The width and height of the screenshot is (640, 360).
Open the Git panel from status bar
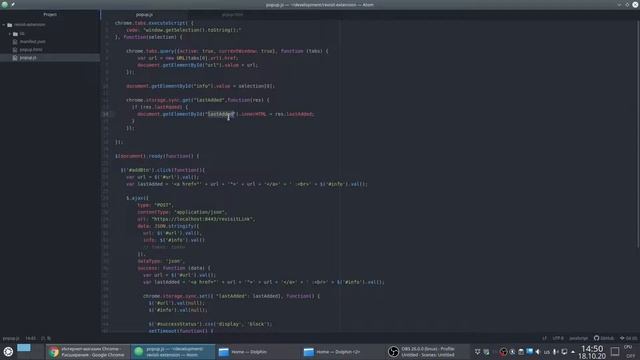(628, 338)
